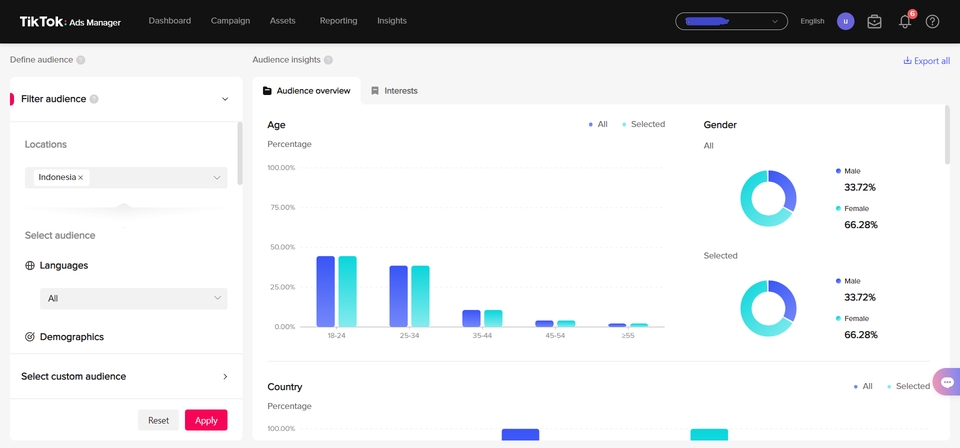Click the blue 35-44 age bar

471,318
